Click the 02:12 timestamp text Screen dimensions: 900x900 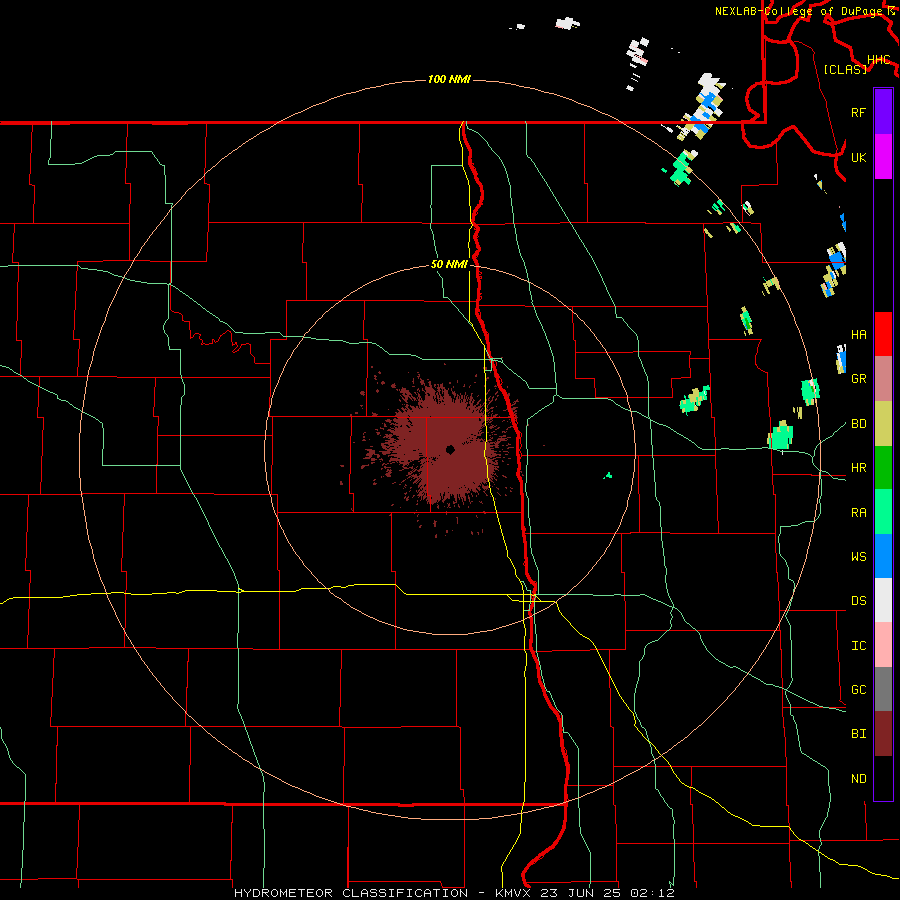point(653,893)
